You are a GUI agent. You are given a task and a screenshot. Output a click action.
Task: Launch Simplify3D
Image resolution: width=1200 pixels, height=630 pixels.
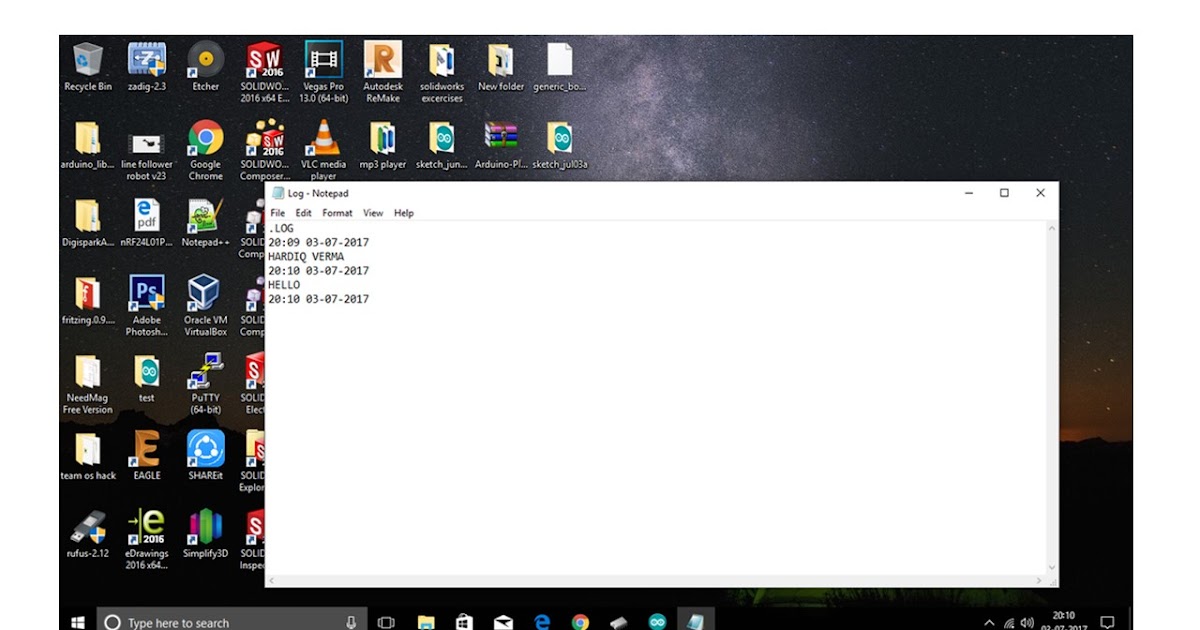point(204,527)
